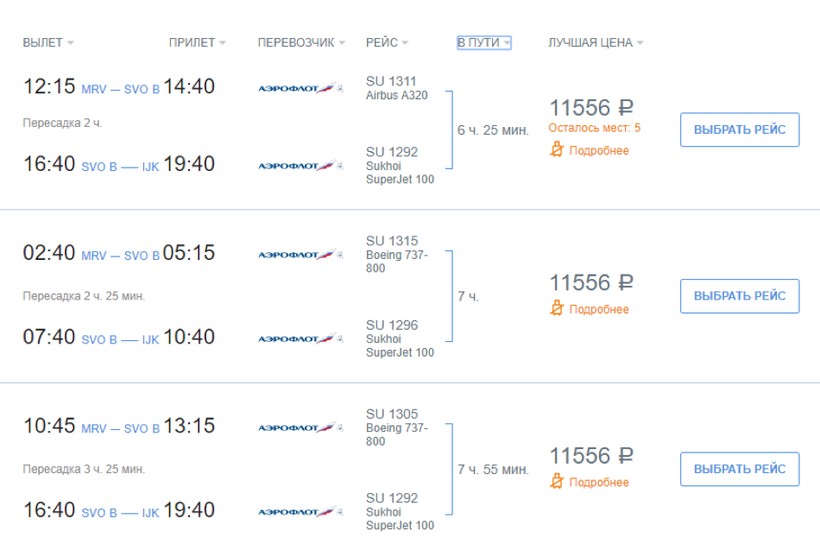Sort by В ПУТИ travel time
Screen dimensions: 820x544
(484, 42)
